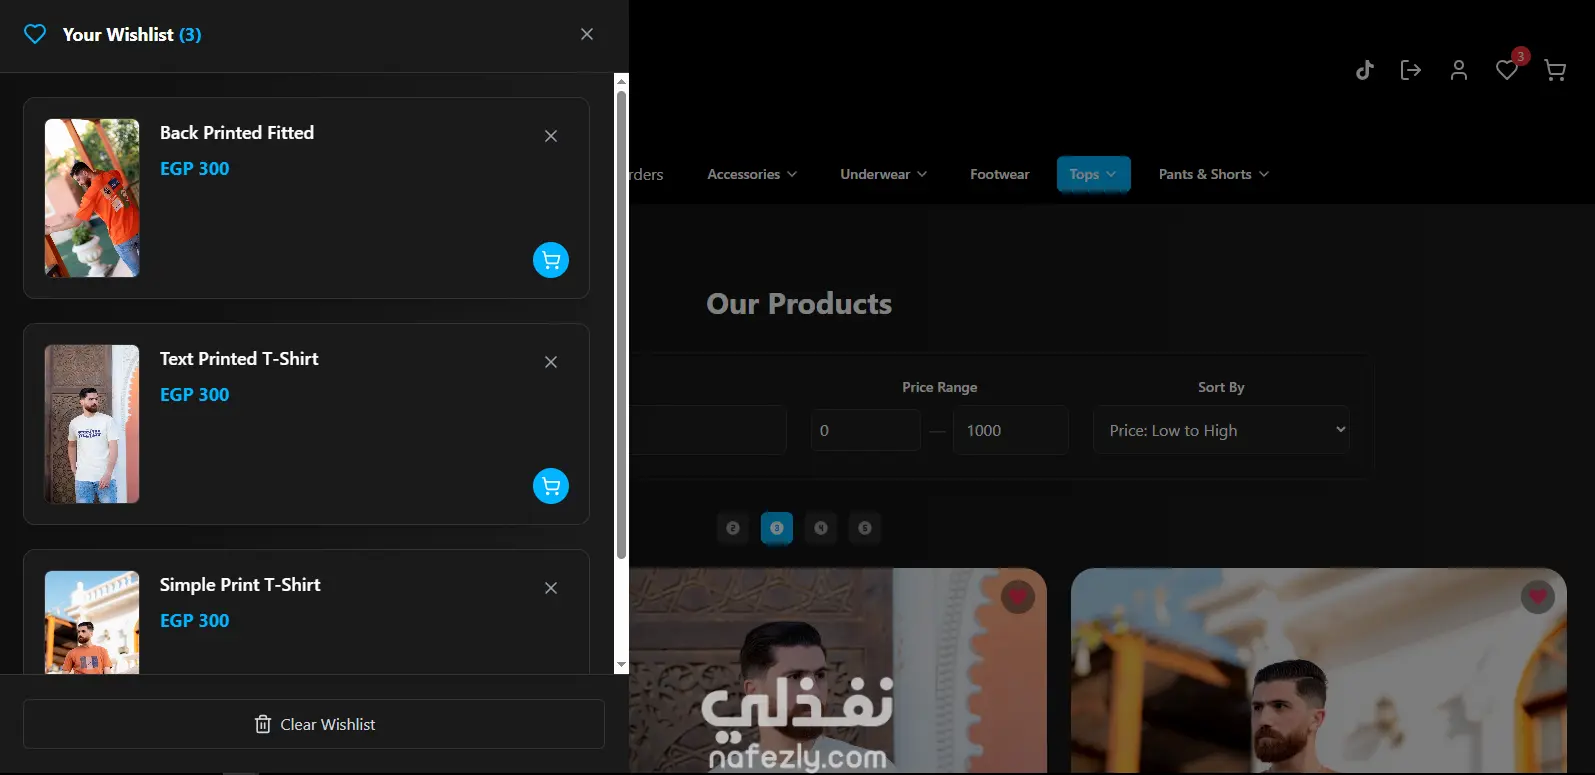Click EGP 300 price under Simple Print T-Shirt

point(195,621)
